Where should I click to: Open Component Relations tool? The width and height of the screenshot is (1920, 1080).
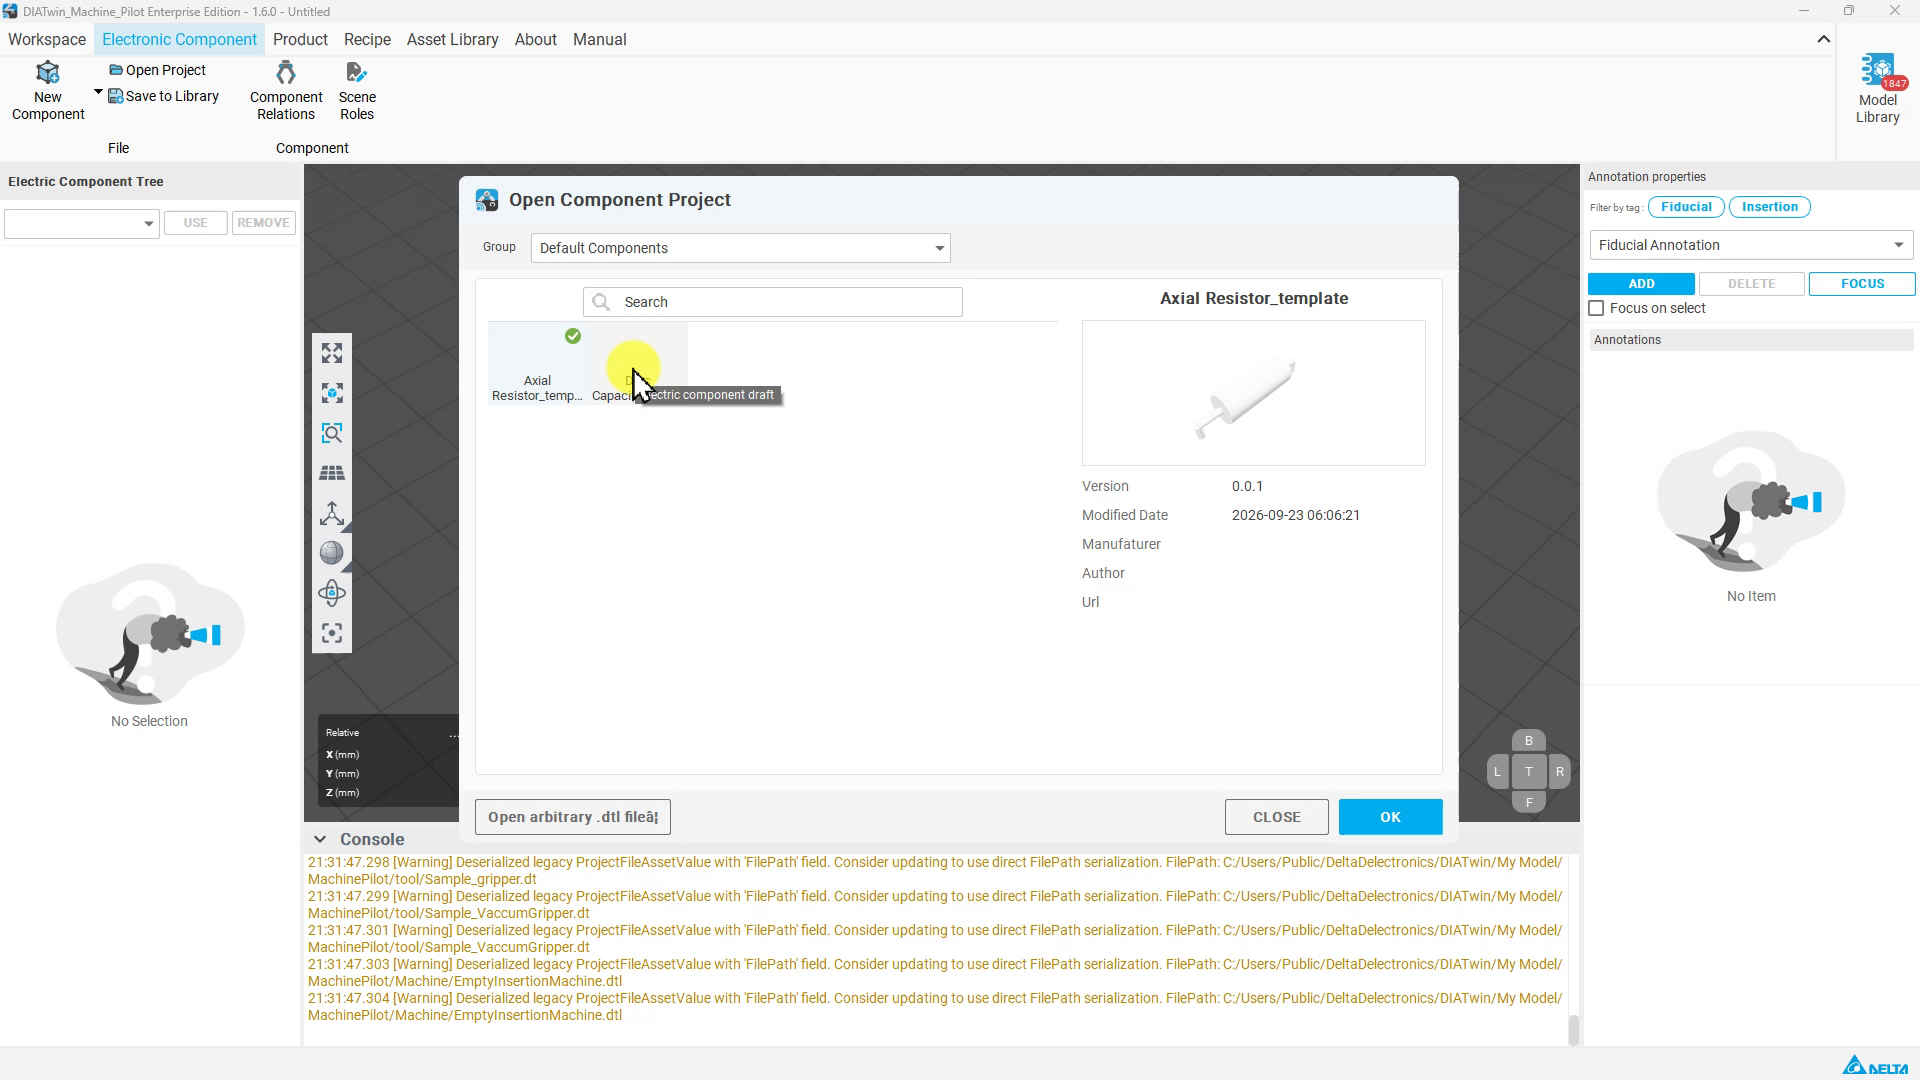pyautogui.click(x=286, y=91)
